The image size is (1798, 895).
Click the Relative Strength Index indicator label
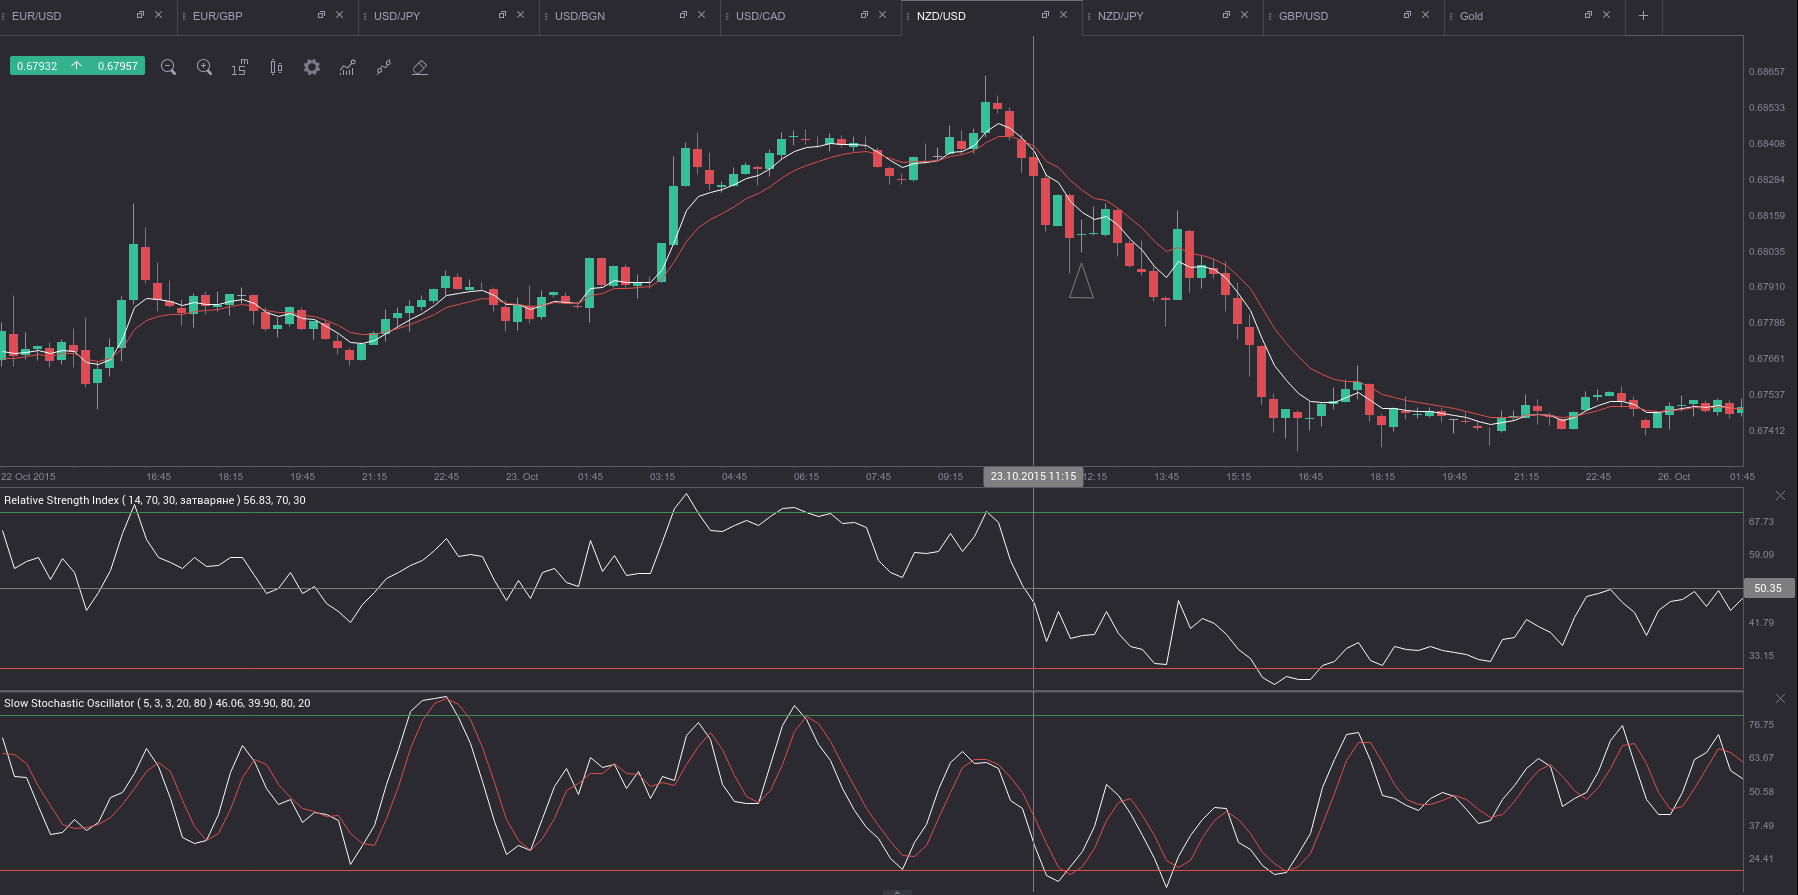coord(155,500)
